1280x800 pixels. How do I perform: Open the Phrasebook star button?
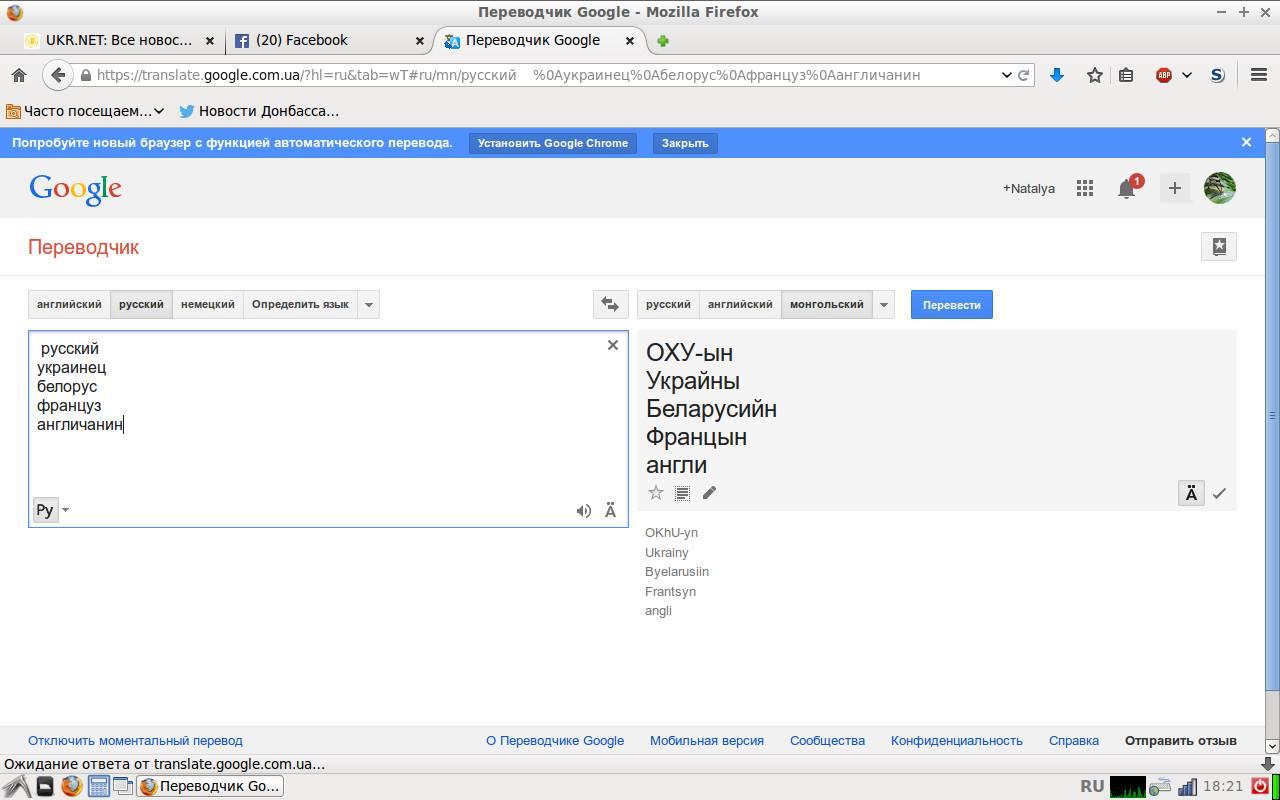1219,247
